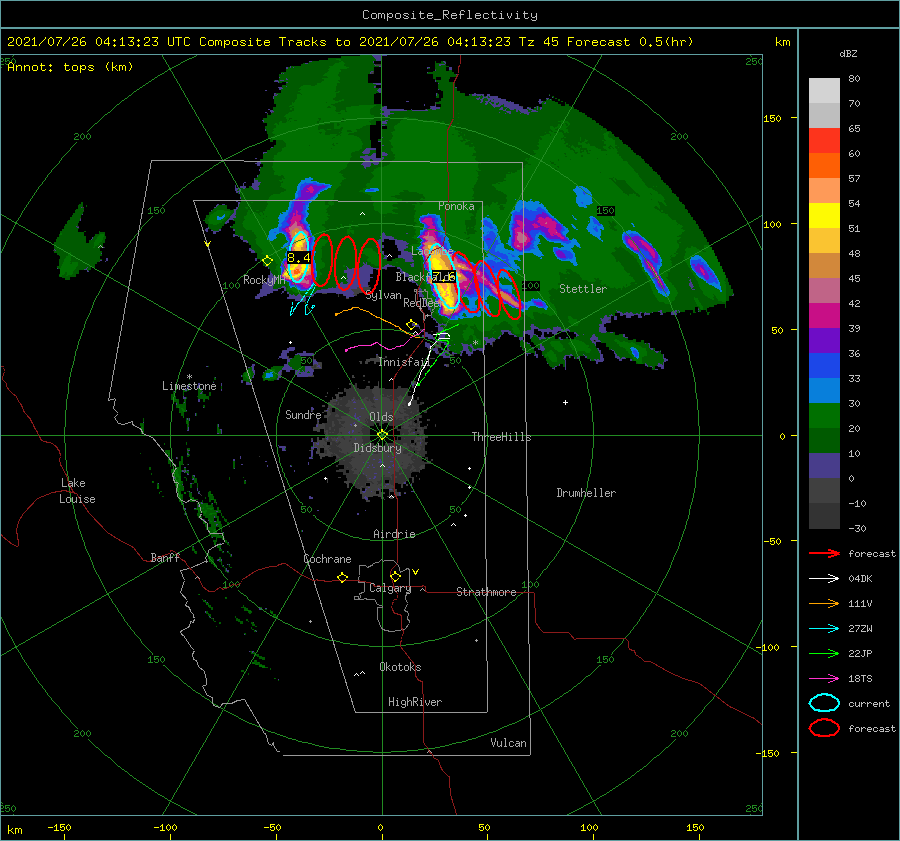Click the Airdrie city label

pyautogui.click(x=394, y=534)
